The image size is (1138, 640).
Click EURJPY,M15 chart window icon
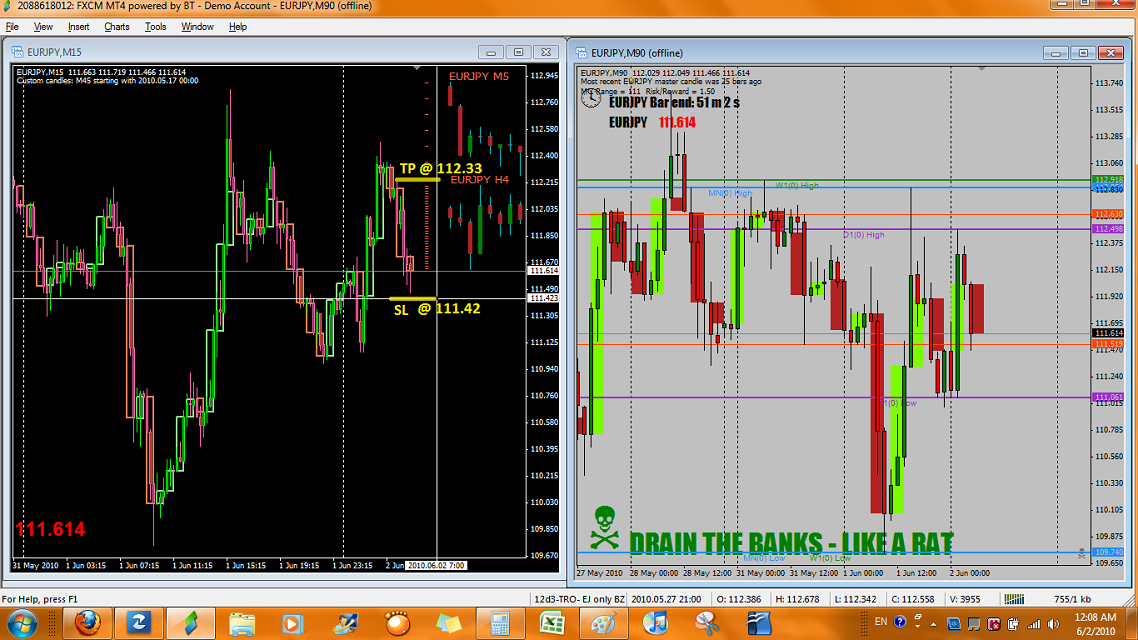pyautogui.click(x=17, y=52)
